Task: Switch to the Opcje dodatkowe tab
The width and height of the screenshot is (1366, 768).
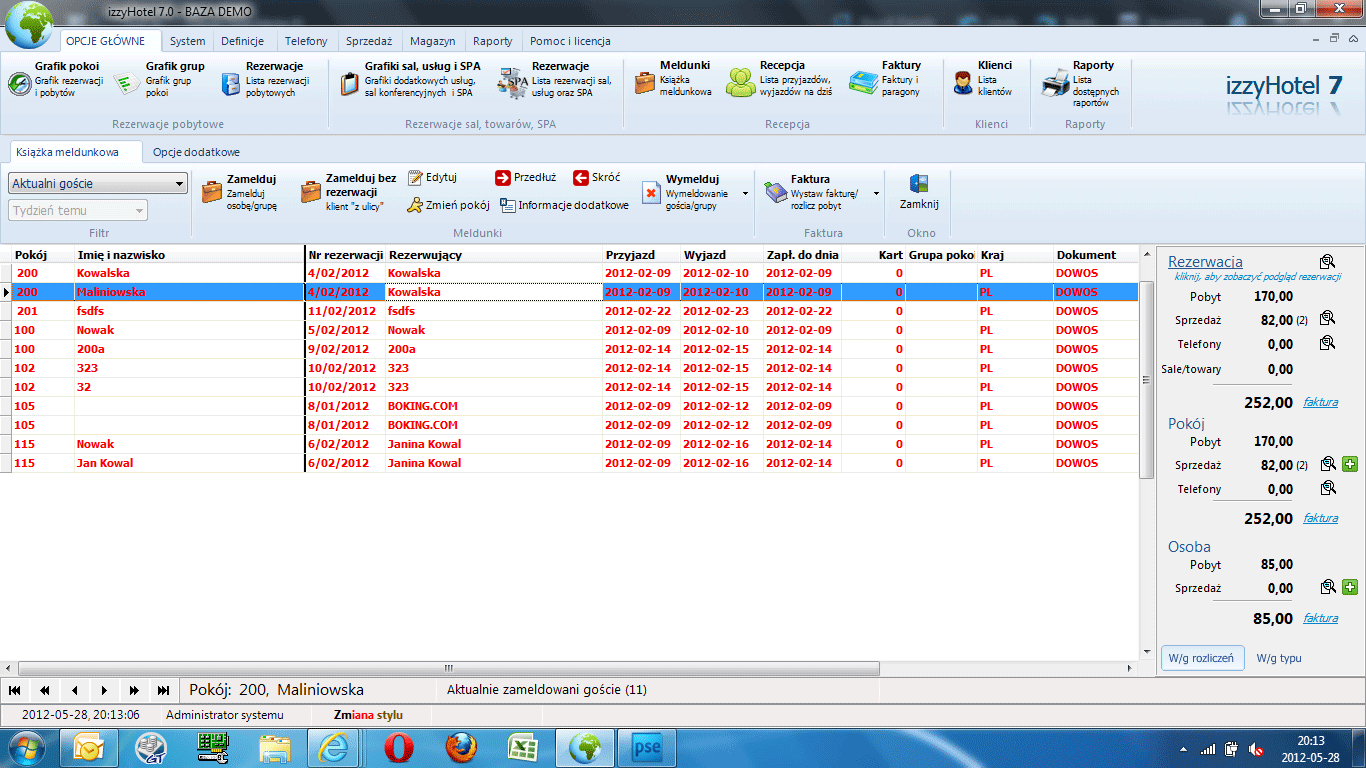Action: (x=196, y=153)
